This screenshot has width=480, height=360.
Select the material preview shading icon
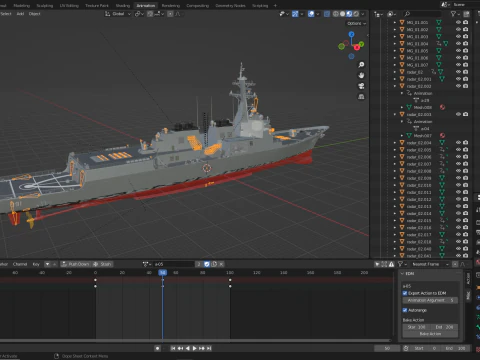pos(349,14)
